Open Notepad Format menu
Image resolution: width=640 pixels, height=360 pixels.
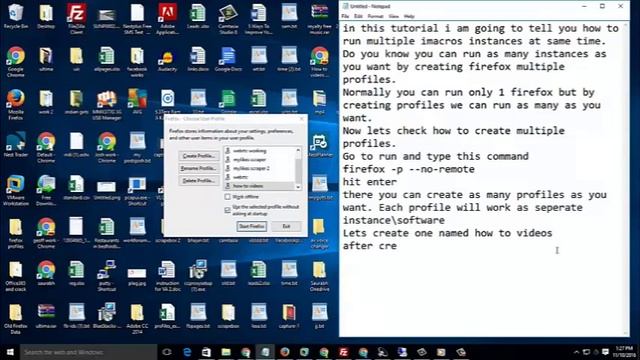(375, 16)
